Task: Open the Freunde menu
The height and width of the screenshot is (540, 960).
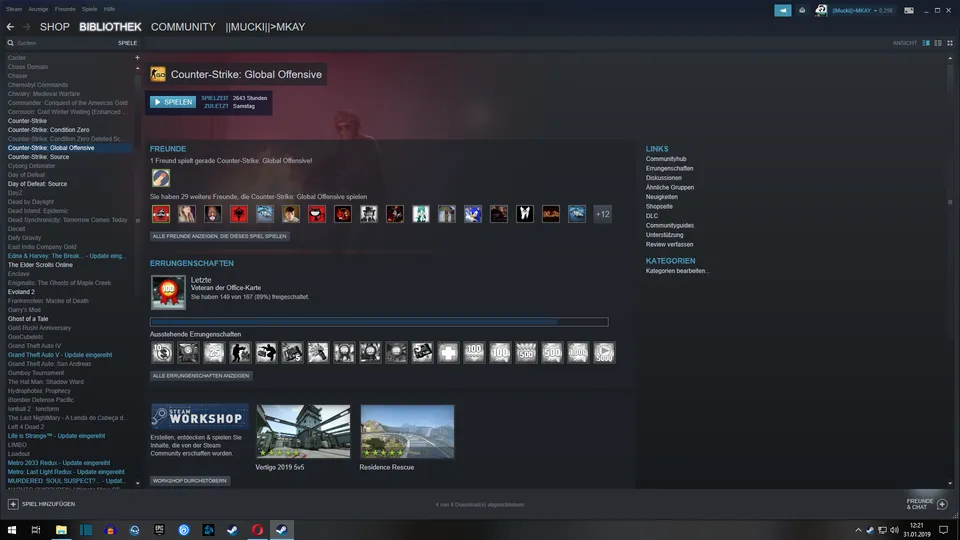Action: (65, 9)
